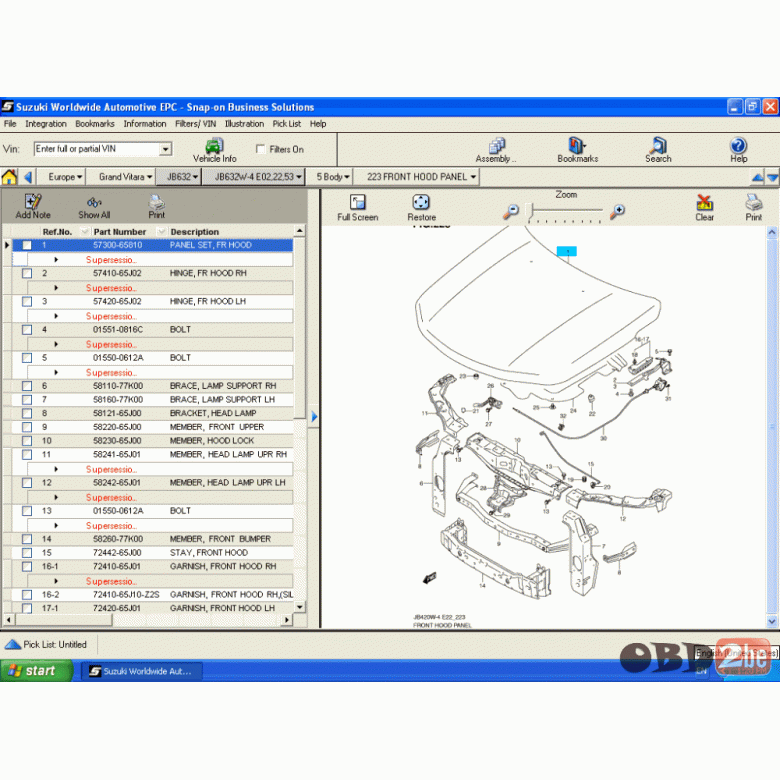Click the Pick List triangle icon
The image size is (780, 780).
click(12, 645)
